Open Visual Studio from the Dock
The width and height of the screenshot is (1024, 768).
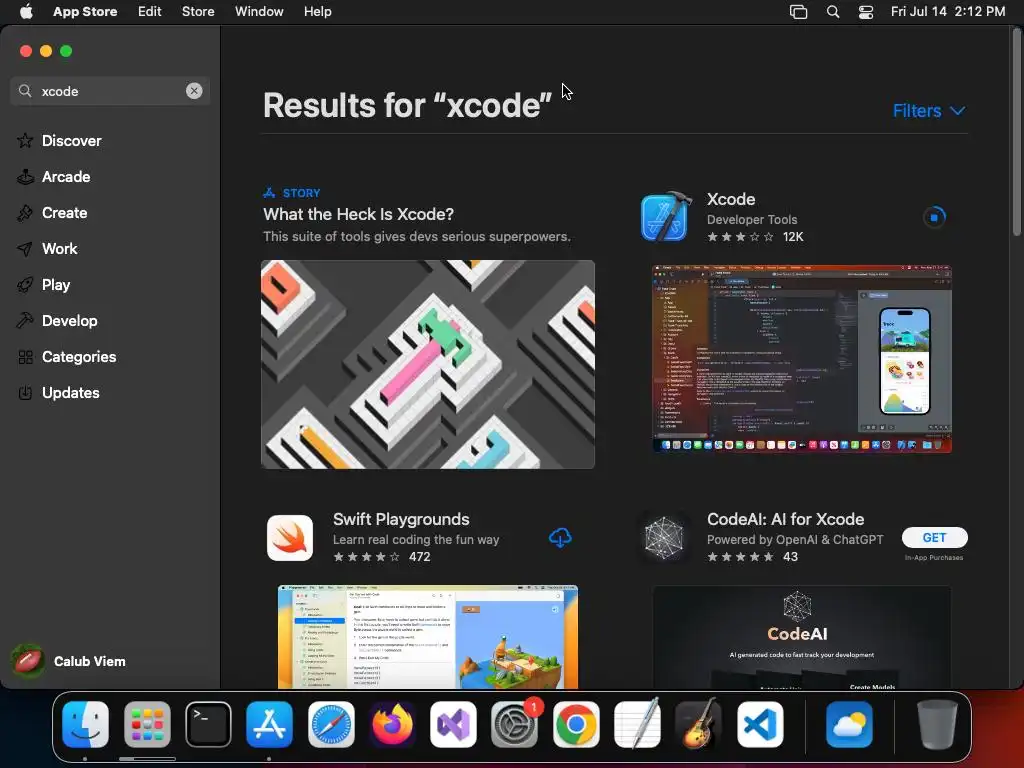click(x=453, y=724)
